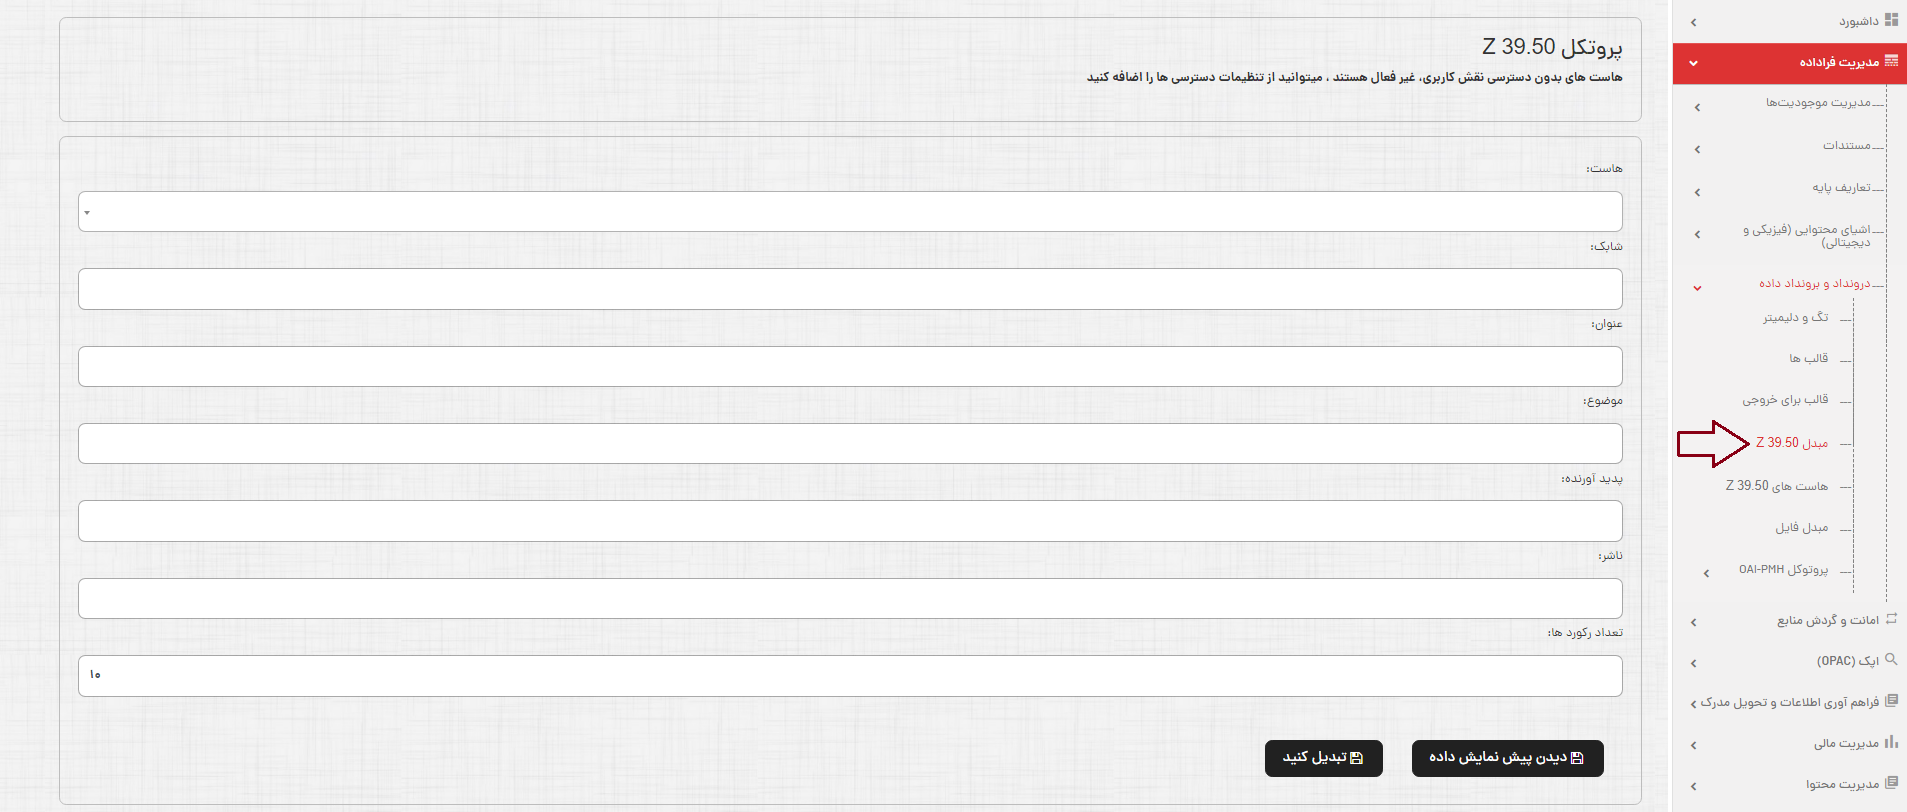Screen dimensions: 1907x812
Task: Select the مدیریت محتوا sidebar icon
Action: pyautogui.click(x=1893, y=783)
